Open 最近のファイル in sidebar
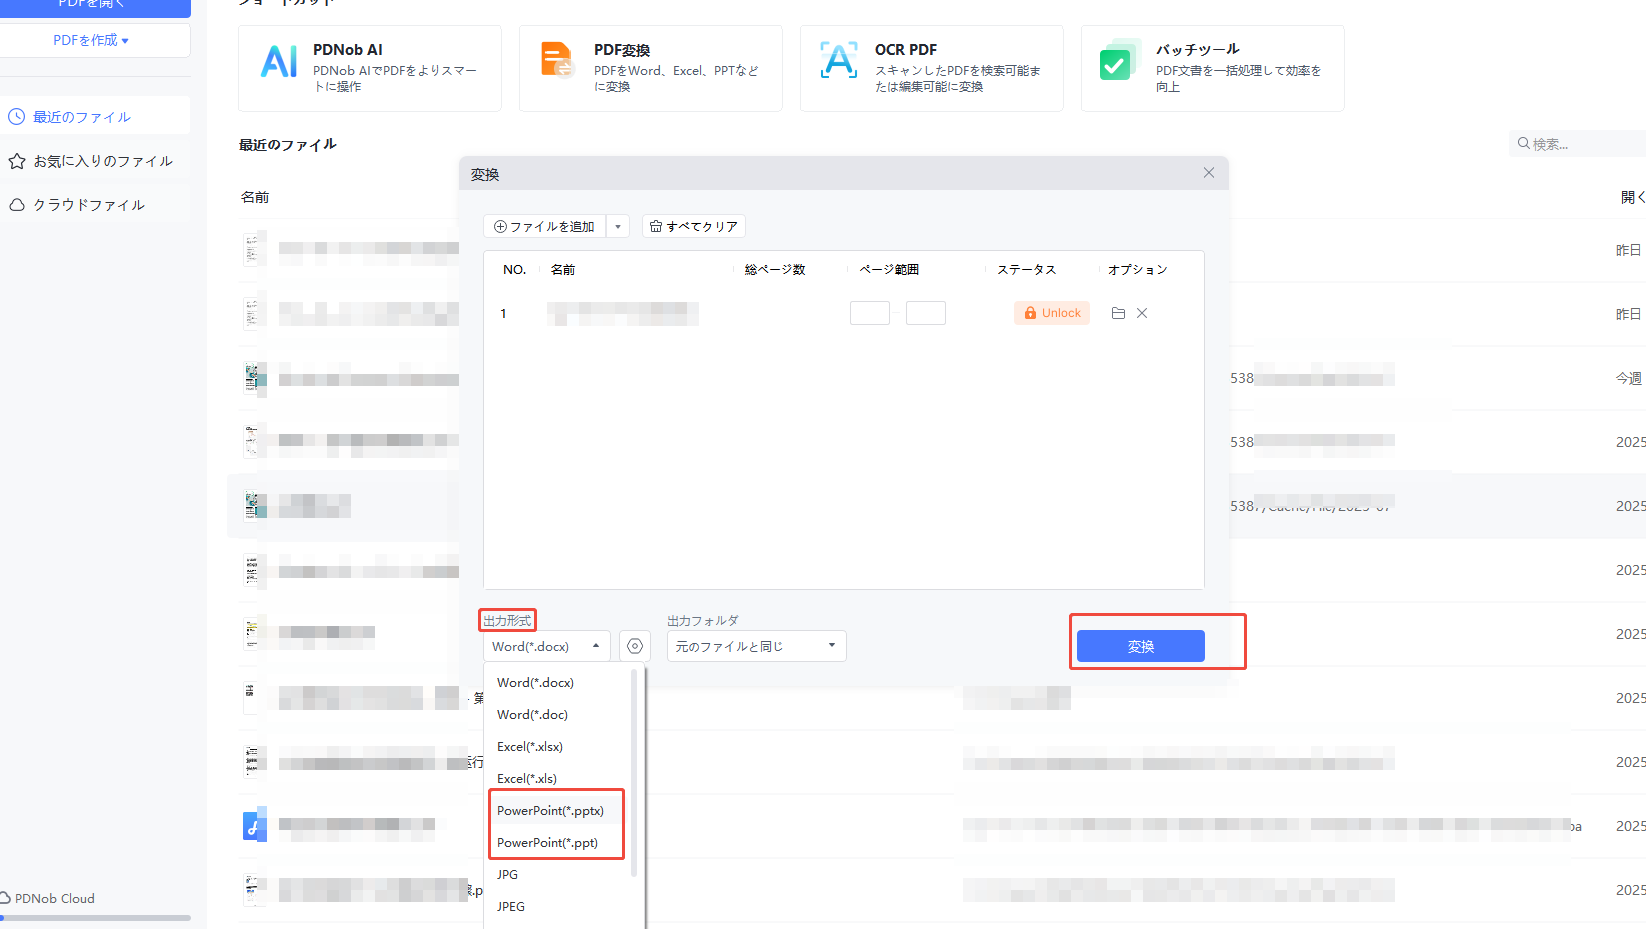 point(95,117)
